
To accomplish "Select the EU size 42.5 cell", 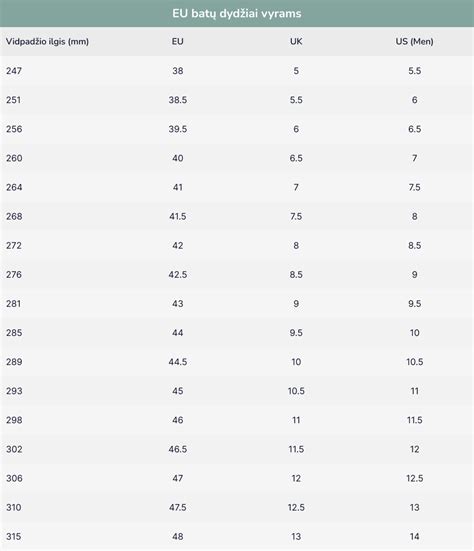I will [177, 275].
